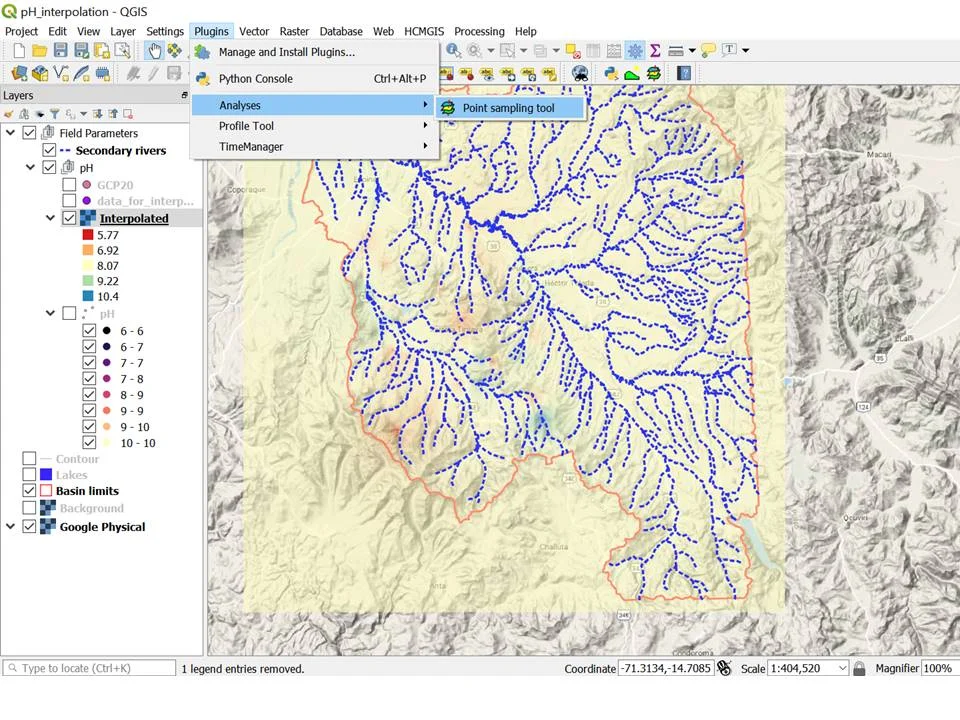
Task: Click the Profile Tool green terrain icon
Action: (632, 74)
